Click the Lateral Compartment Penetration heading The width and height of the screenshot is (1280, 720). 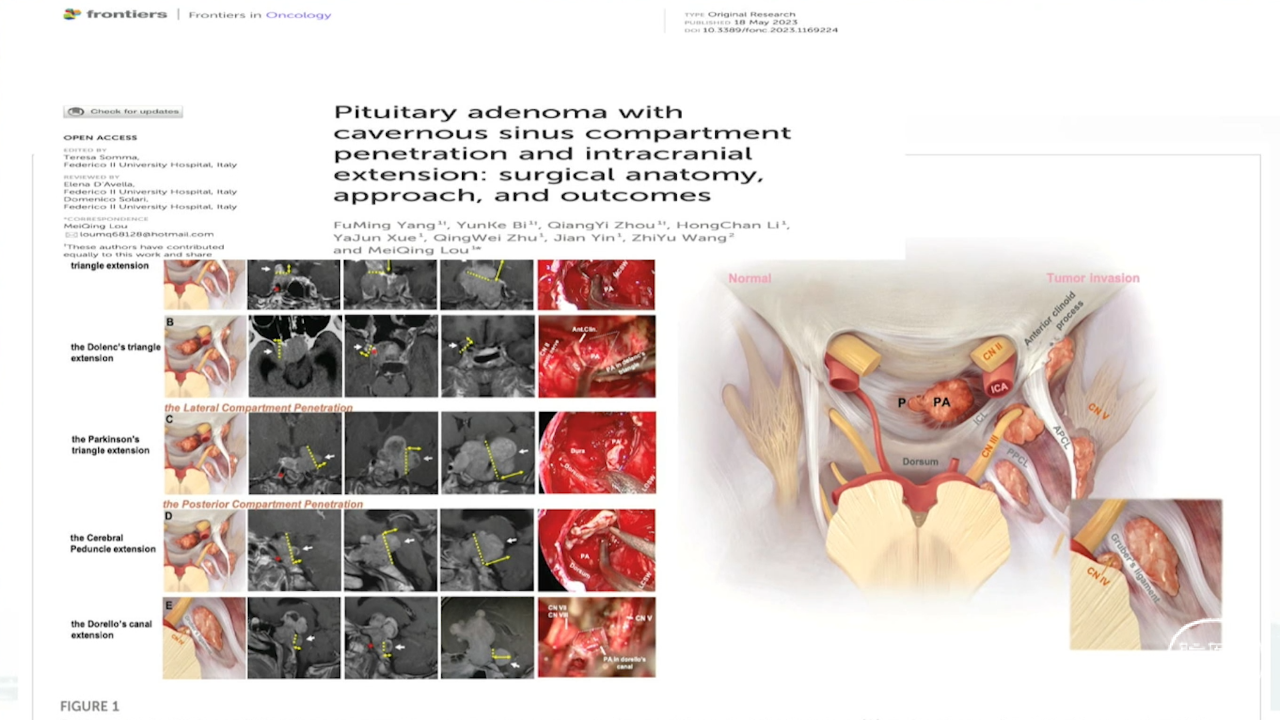pyautogui.click(x=259, y=408)
